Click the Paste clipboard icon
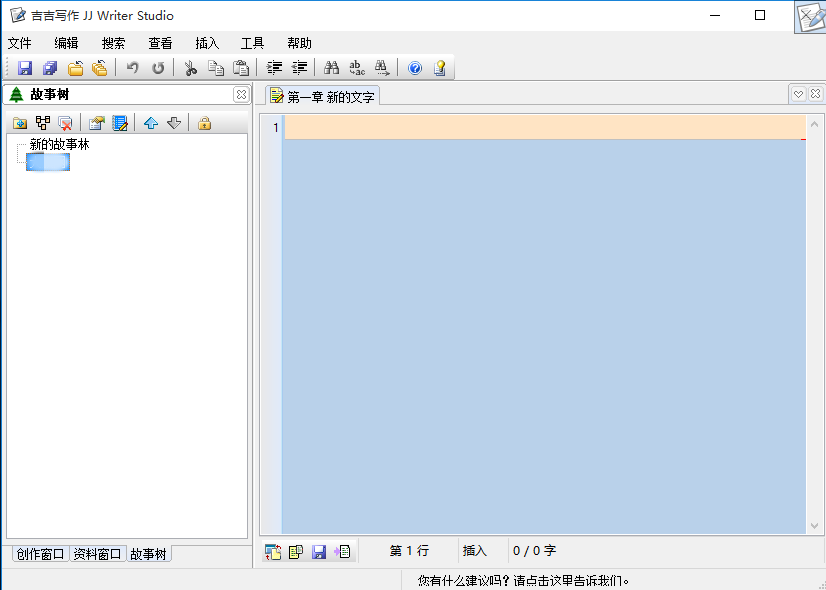The height and width of the screenshot is (590, 826). pos(240,68)
